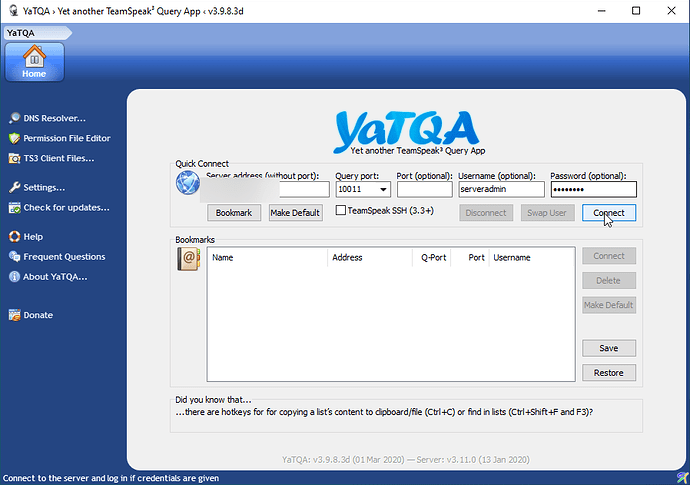690x485 pixels.
Task: Expand the Query port dropdown
Action: [384, 189]
